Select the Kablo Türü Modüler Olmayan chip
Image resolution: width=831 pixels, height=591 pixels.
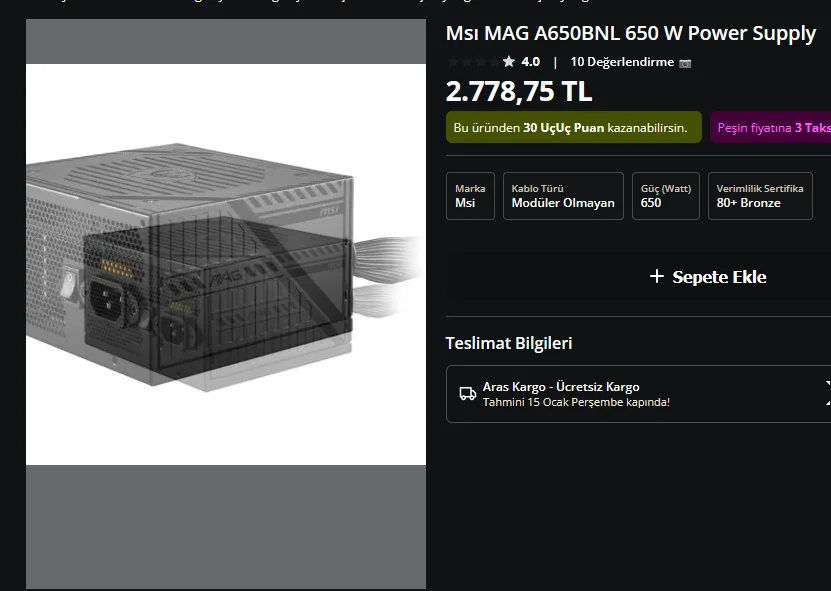click(563, 196)
